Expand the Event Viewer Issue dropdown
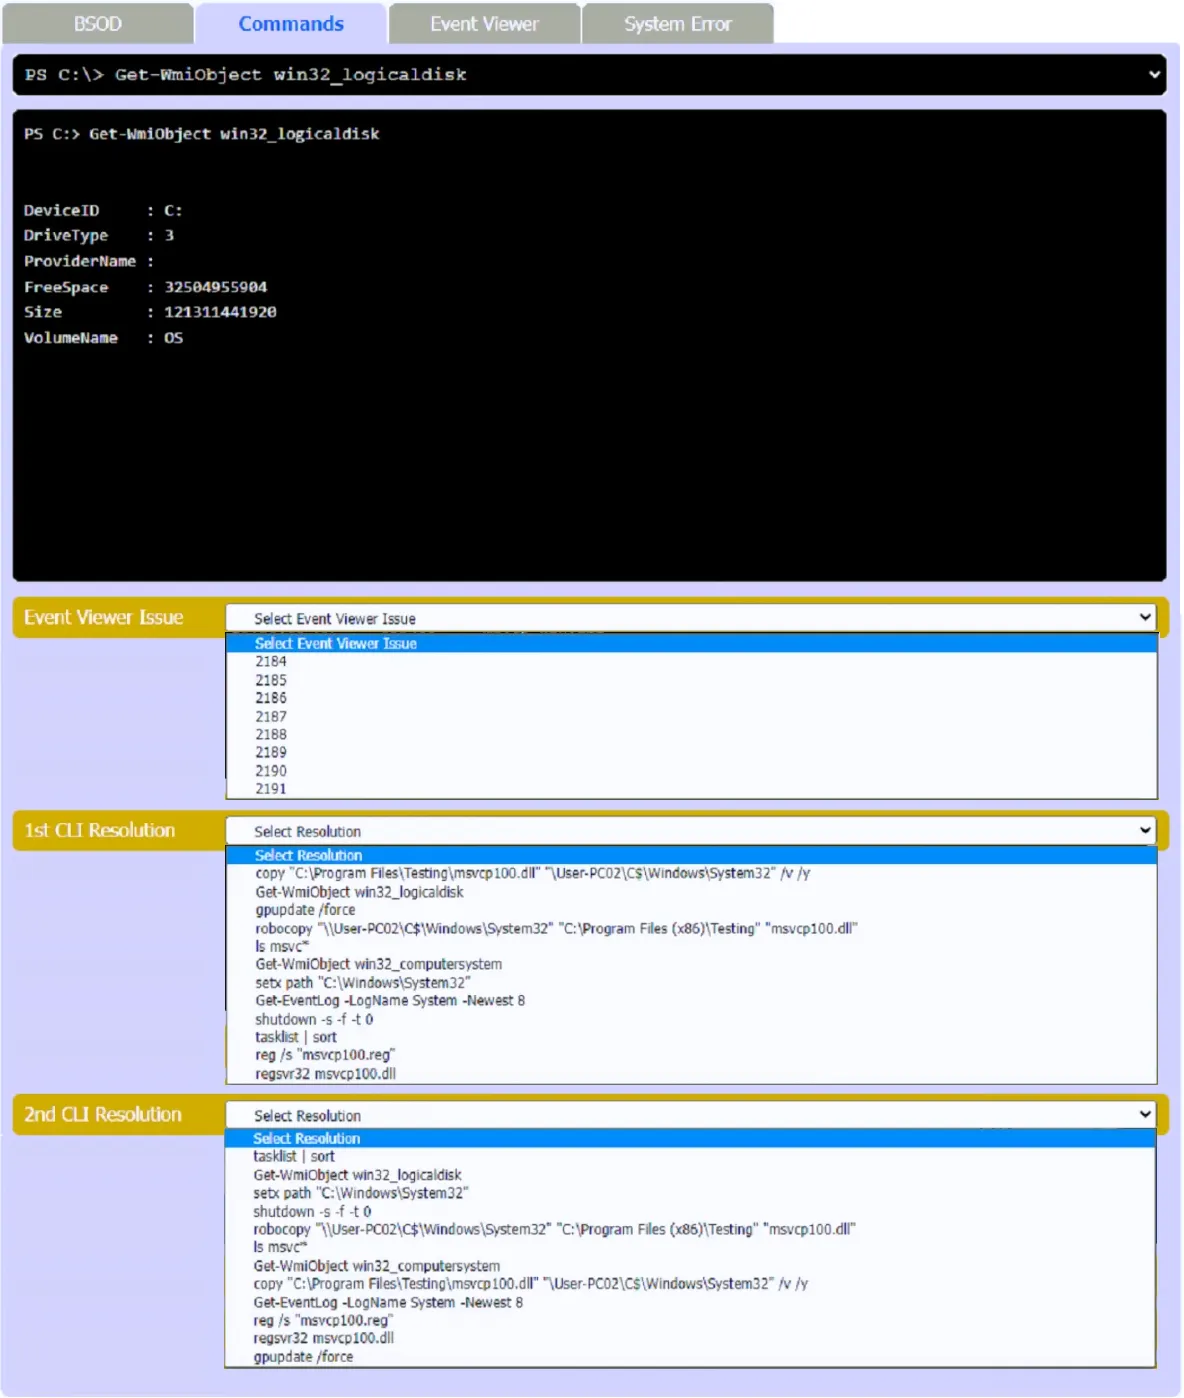Image resolution: width=1184 pixels, height=1398 pixels. coord(691,618)
